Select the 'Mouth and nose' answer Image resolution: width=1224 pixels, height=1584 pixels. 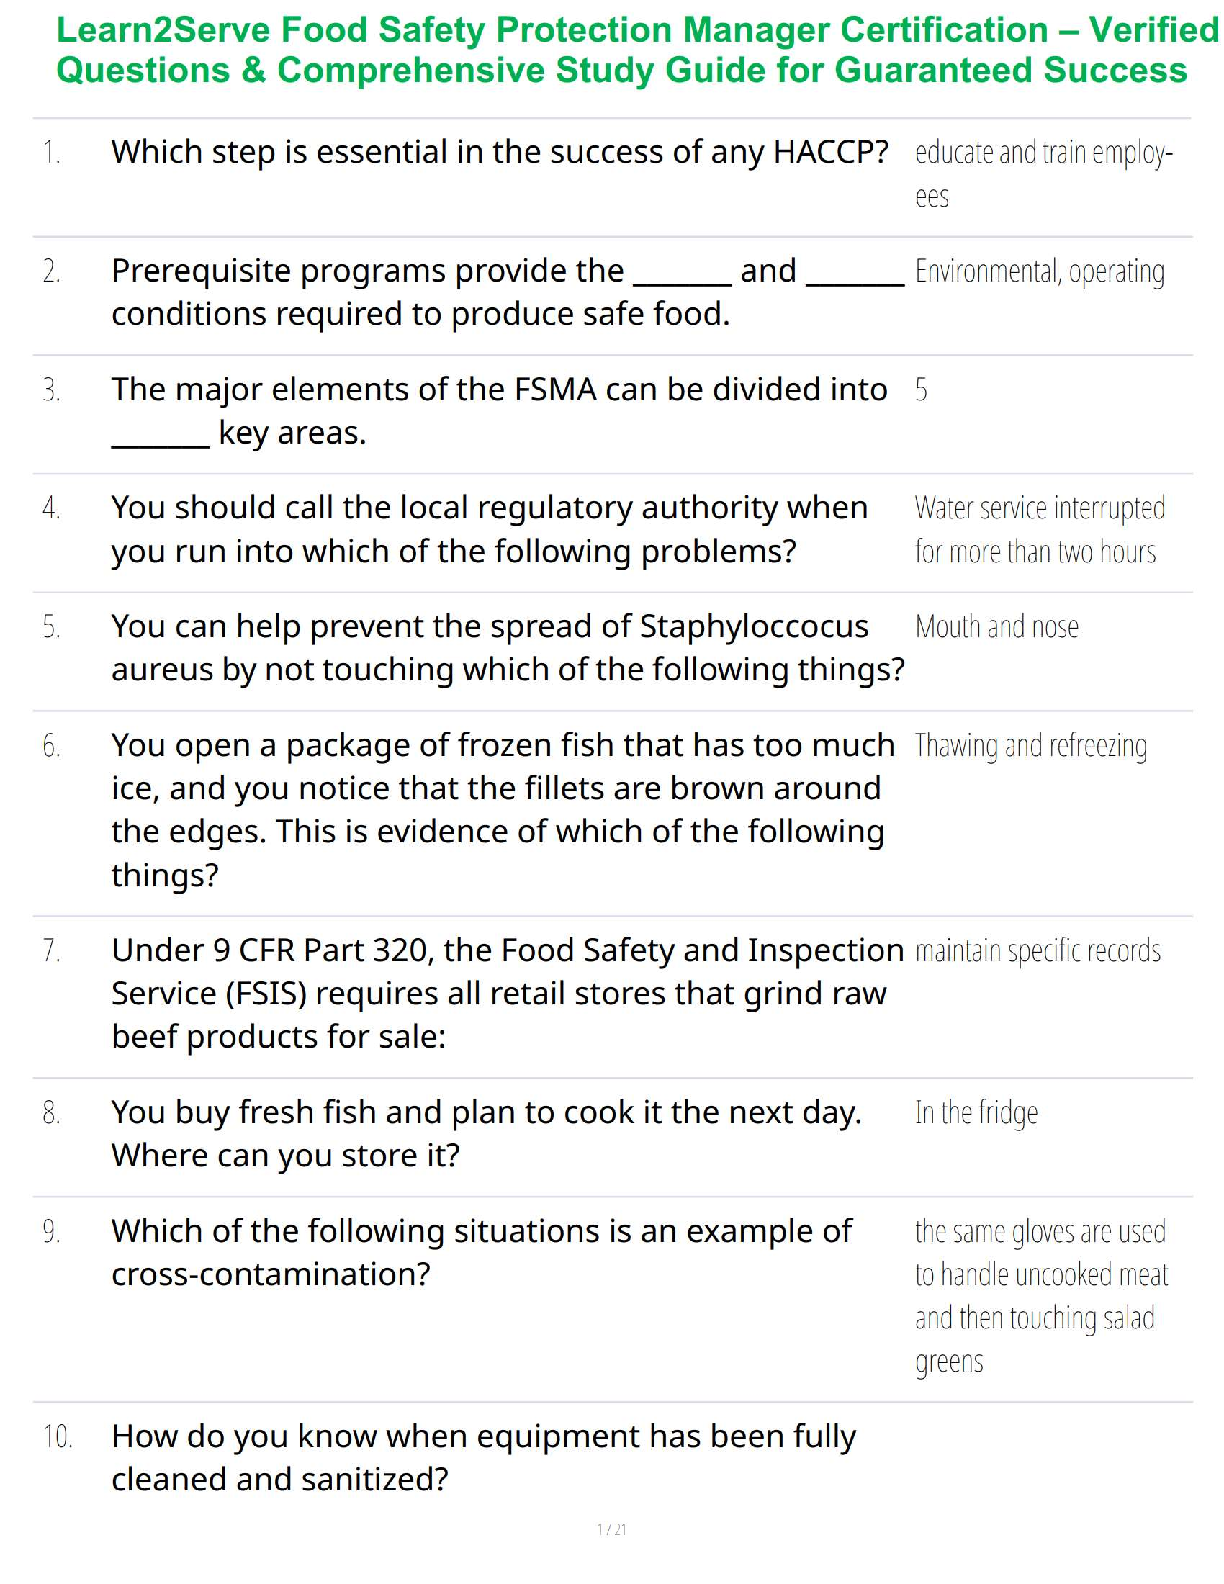tap(996, 627)
